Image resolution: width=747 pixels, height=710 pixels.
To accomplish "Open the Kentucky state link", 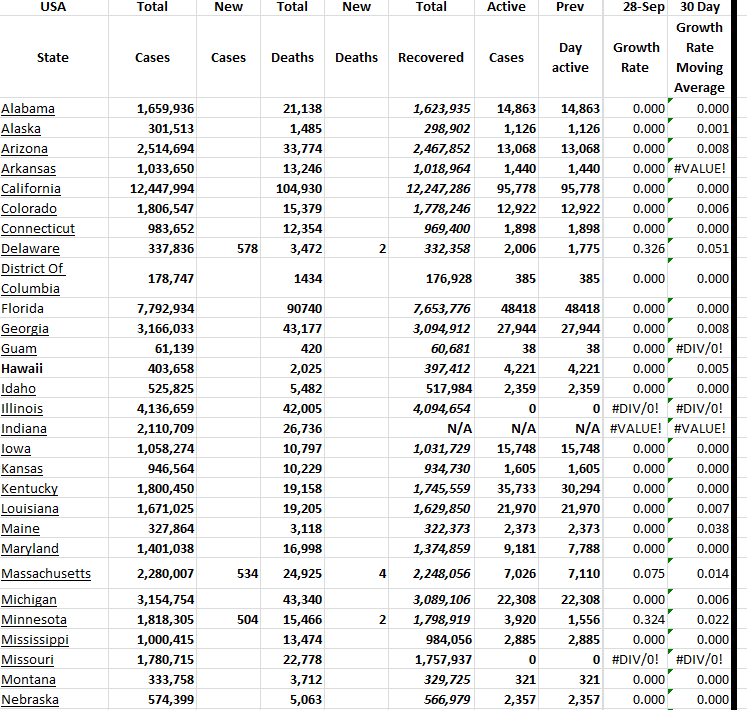I will [x=30, y=488].
